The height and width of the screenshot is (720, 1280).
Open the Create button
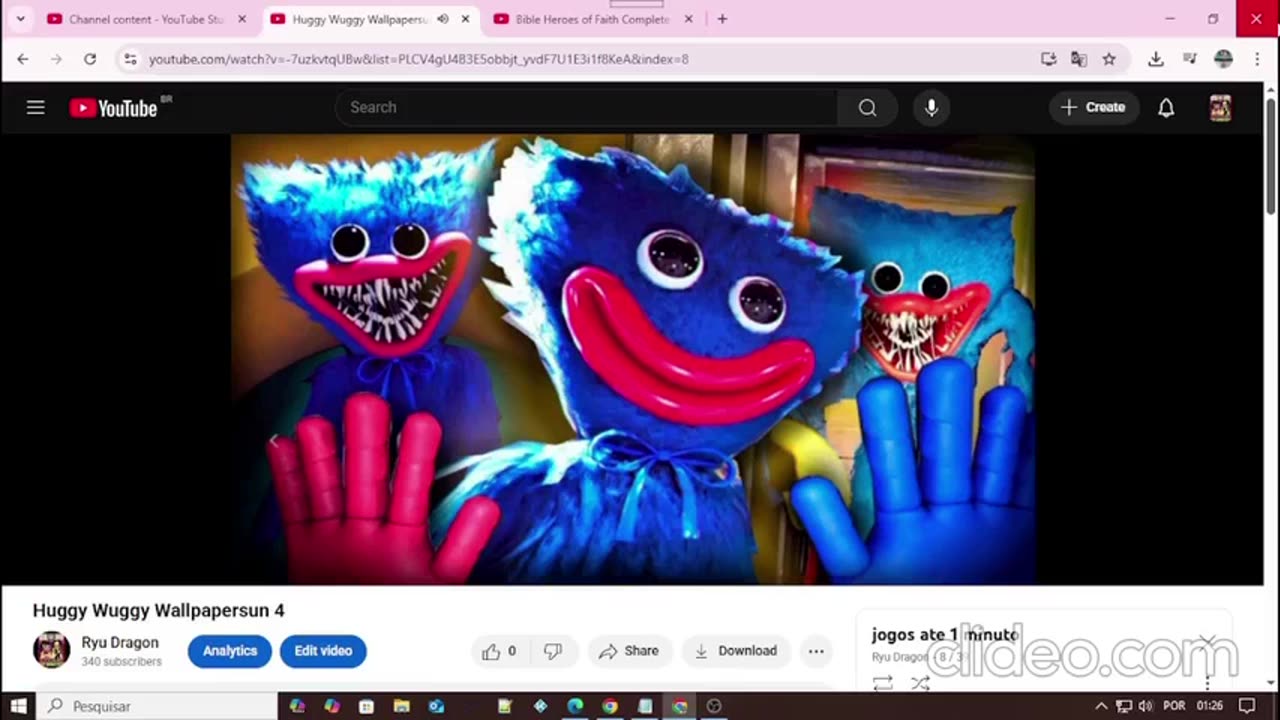click(x=1094, y=107)
